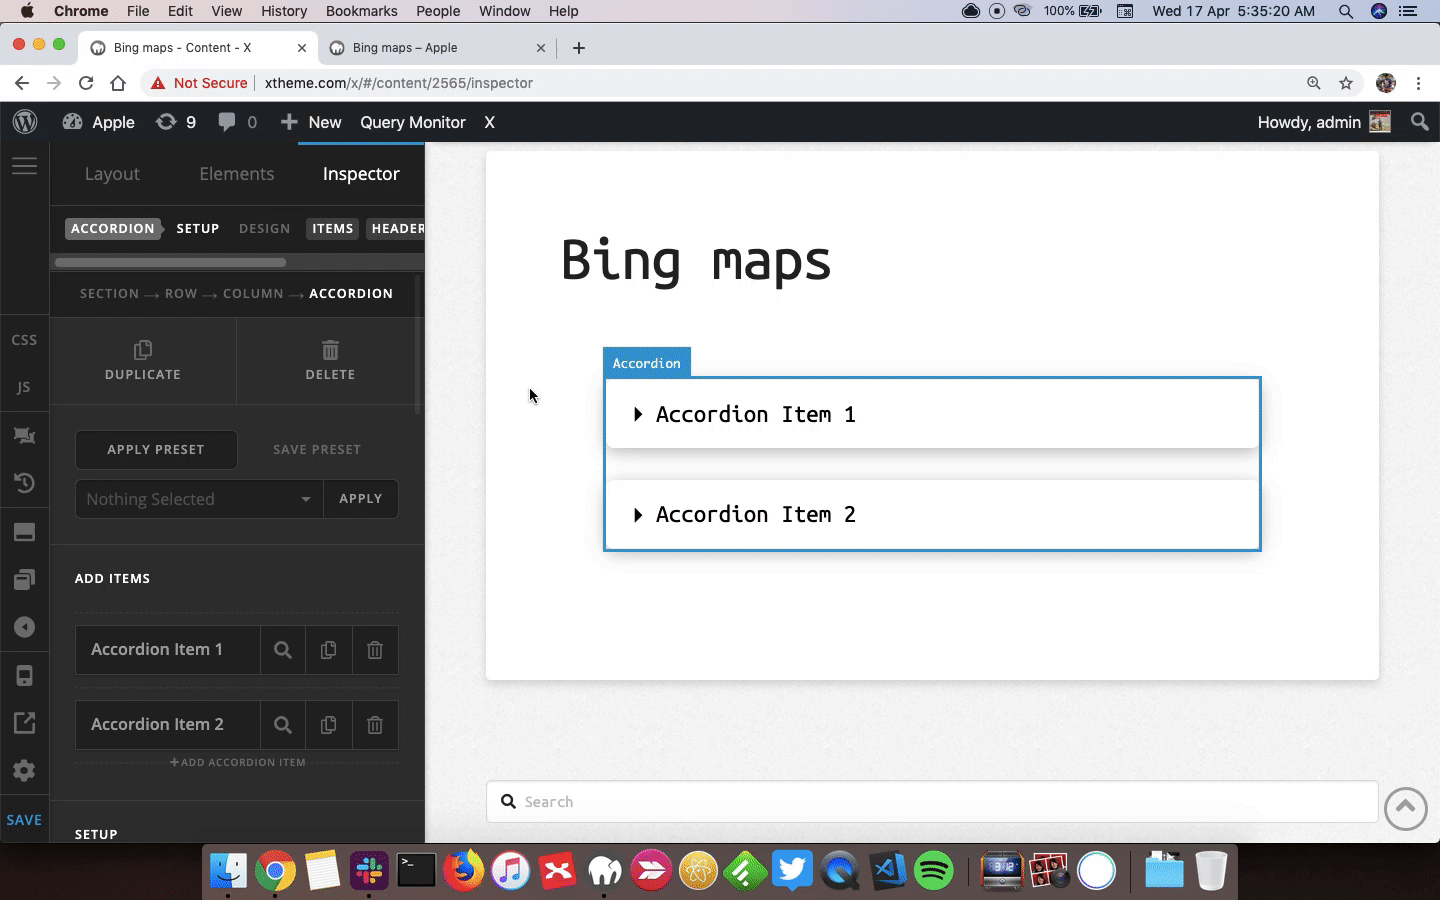The height and width of the screenshot is (900, 1440).
Task: Jump to the Items section tab
Action: coord(333,229)
